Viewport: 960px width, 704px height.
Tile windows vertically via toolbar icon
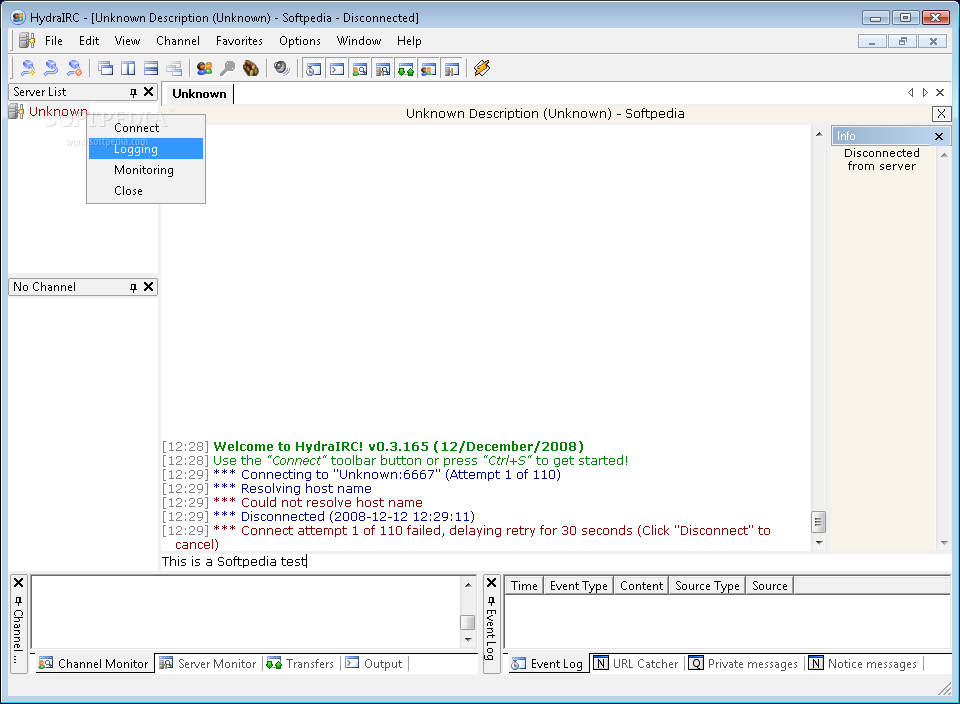tap(128, 68)
